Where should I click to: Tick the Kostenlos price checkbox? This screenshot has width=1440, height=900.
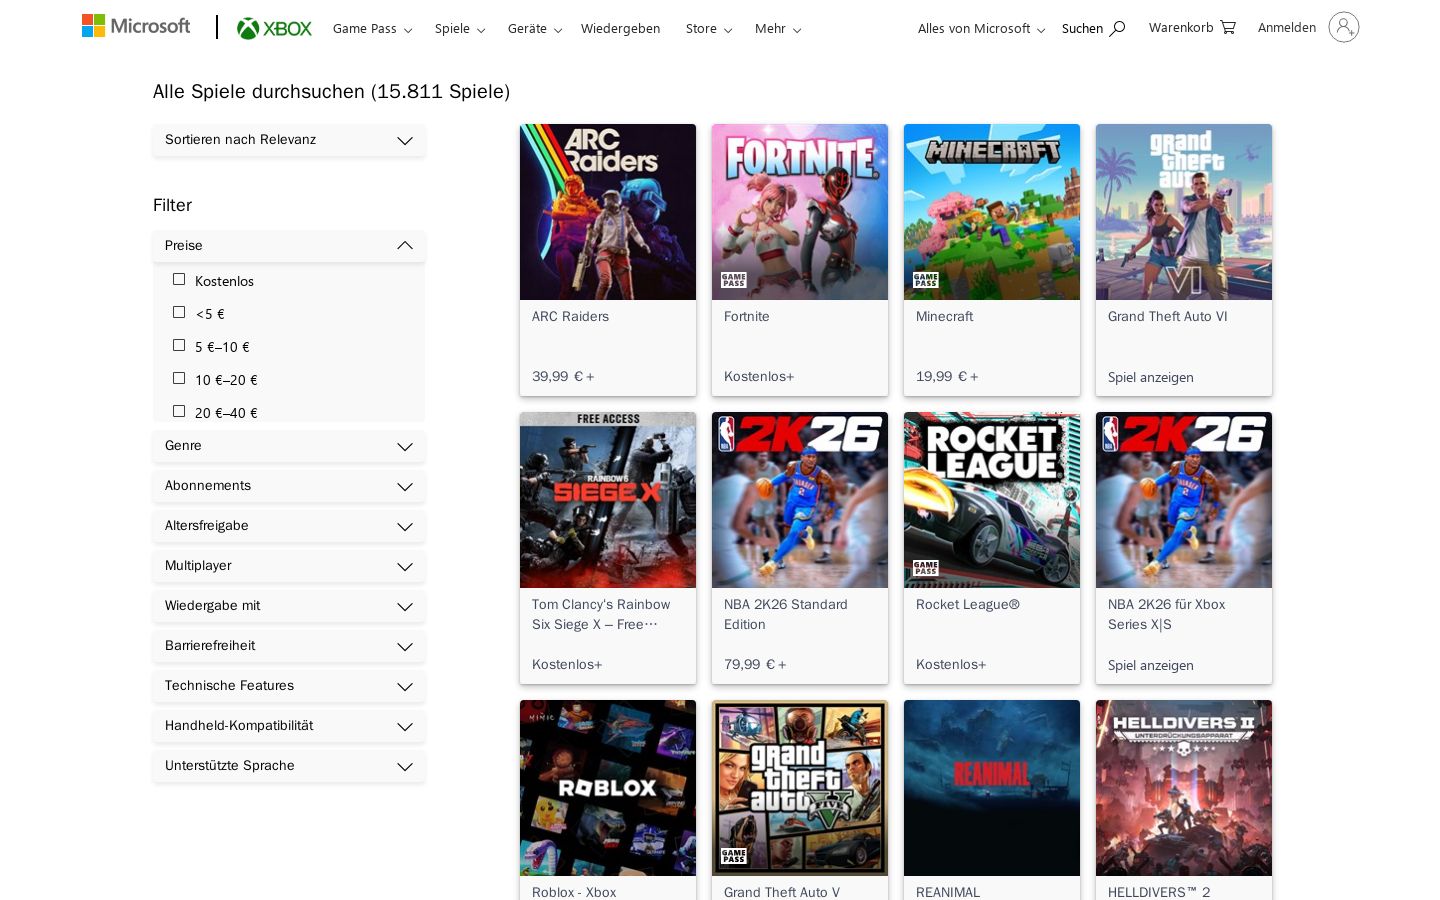coord(179,280)
